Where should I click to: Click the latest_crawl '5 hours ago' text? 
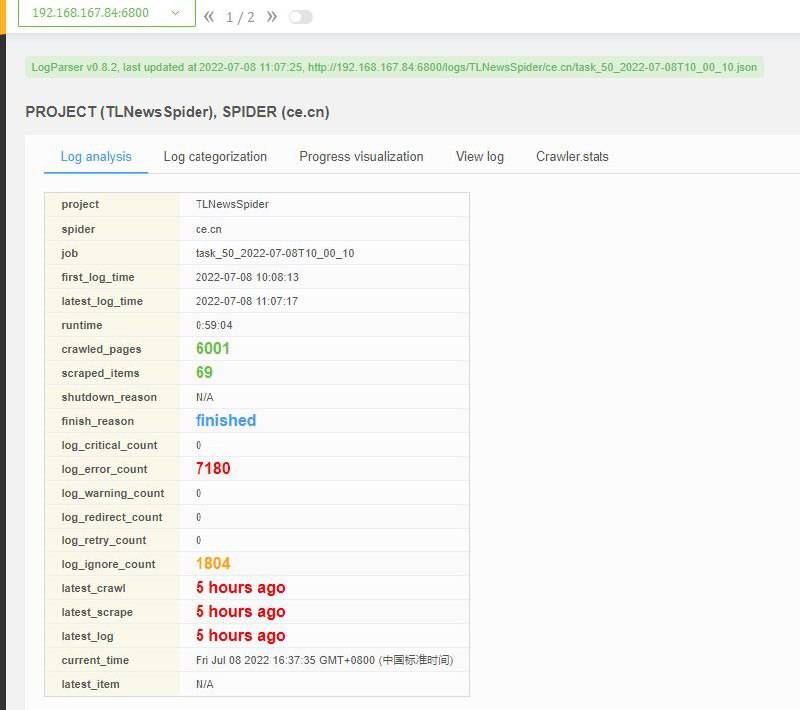tap(240, 588)
